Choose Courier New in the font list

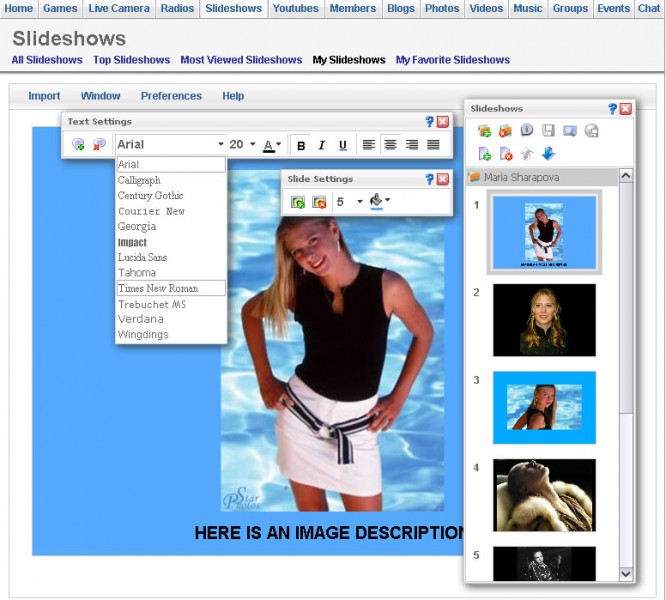171,211
